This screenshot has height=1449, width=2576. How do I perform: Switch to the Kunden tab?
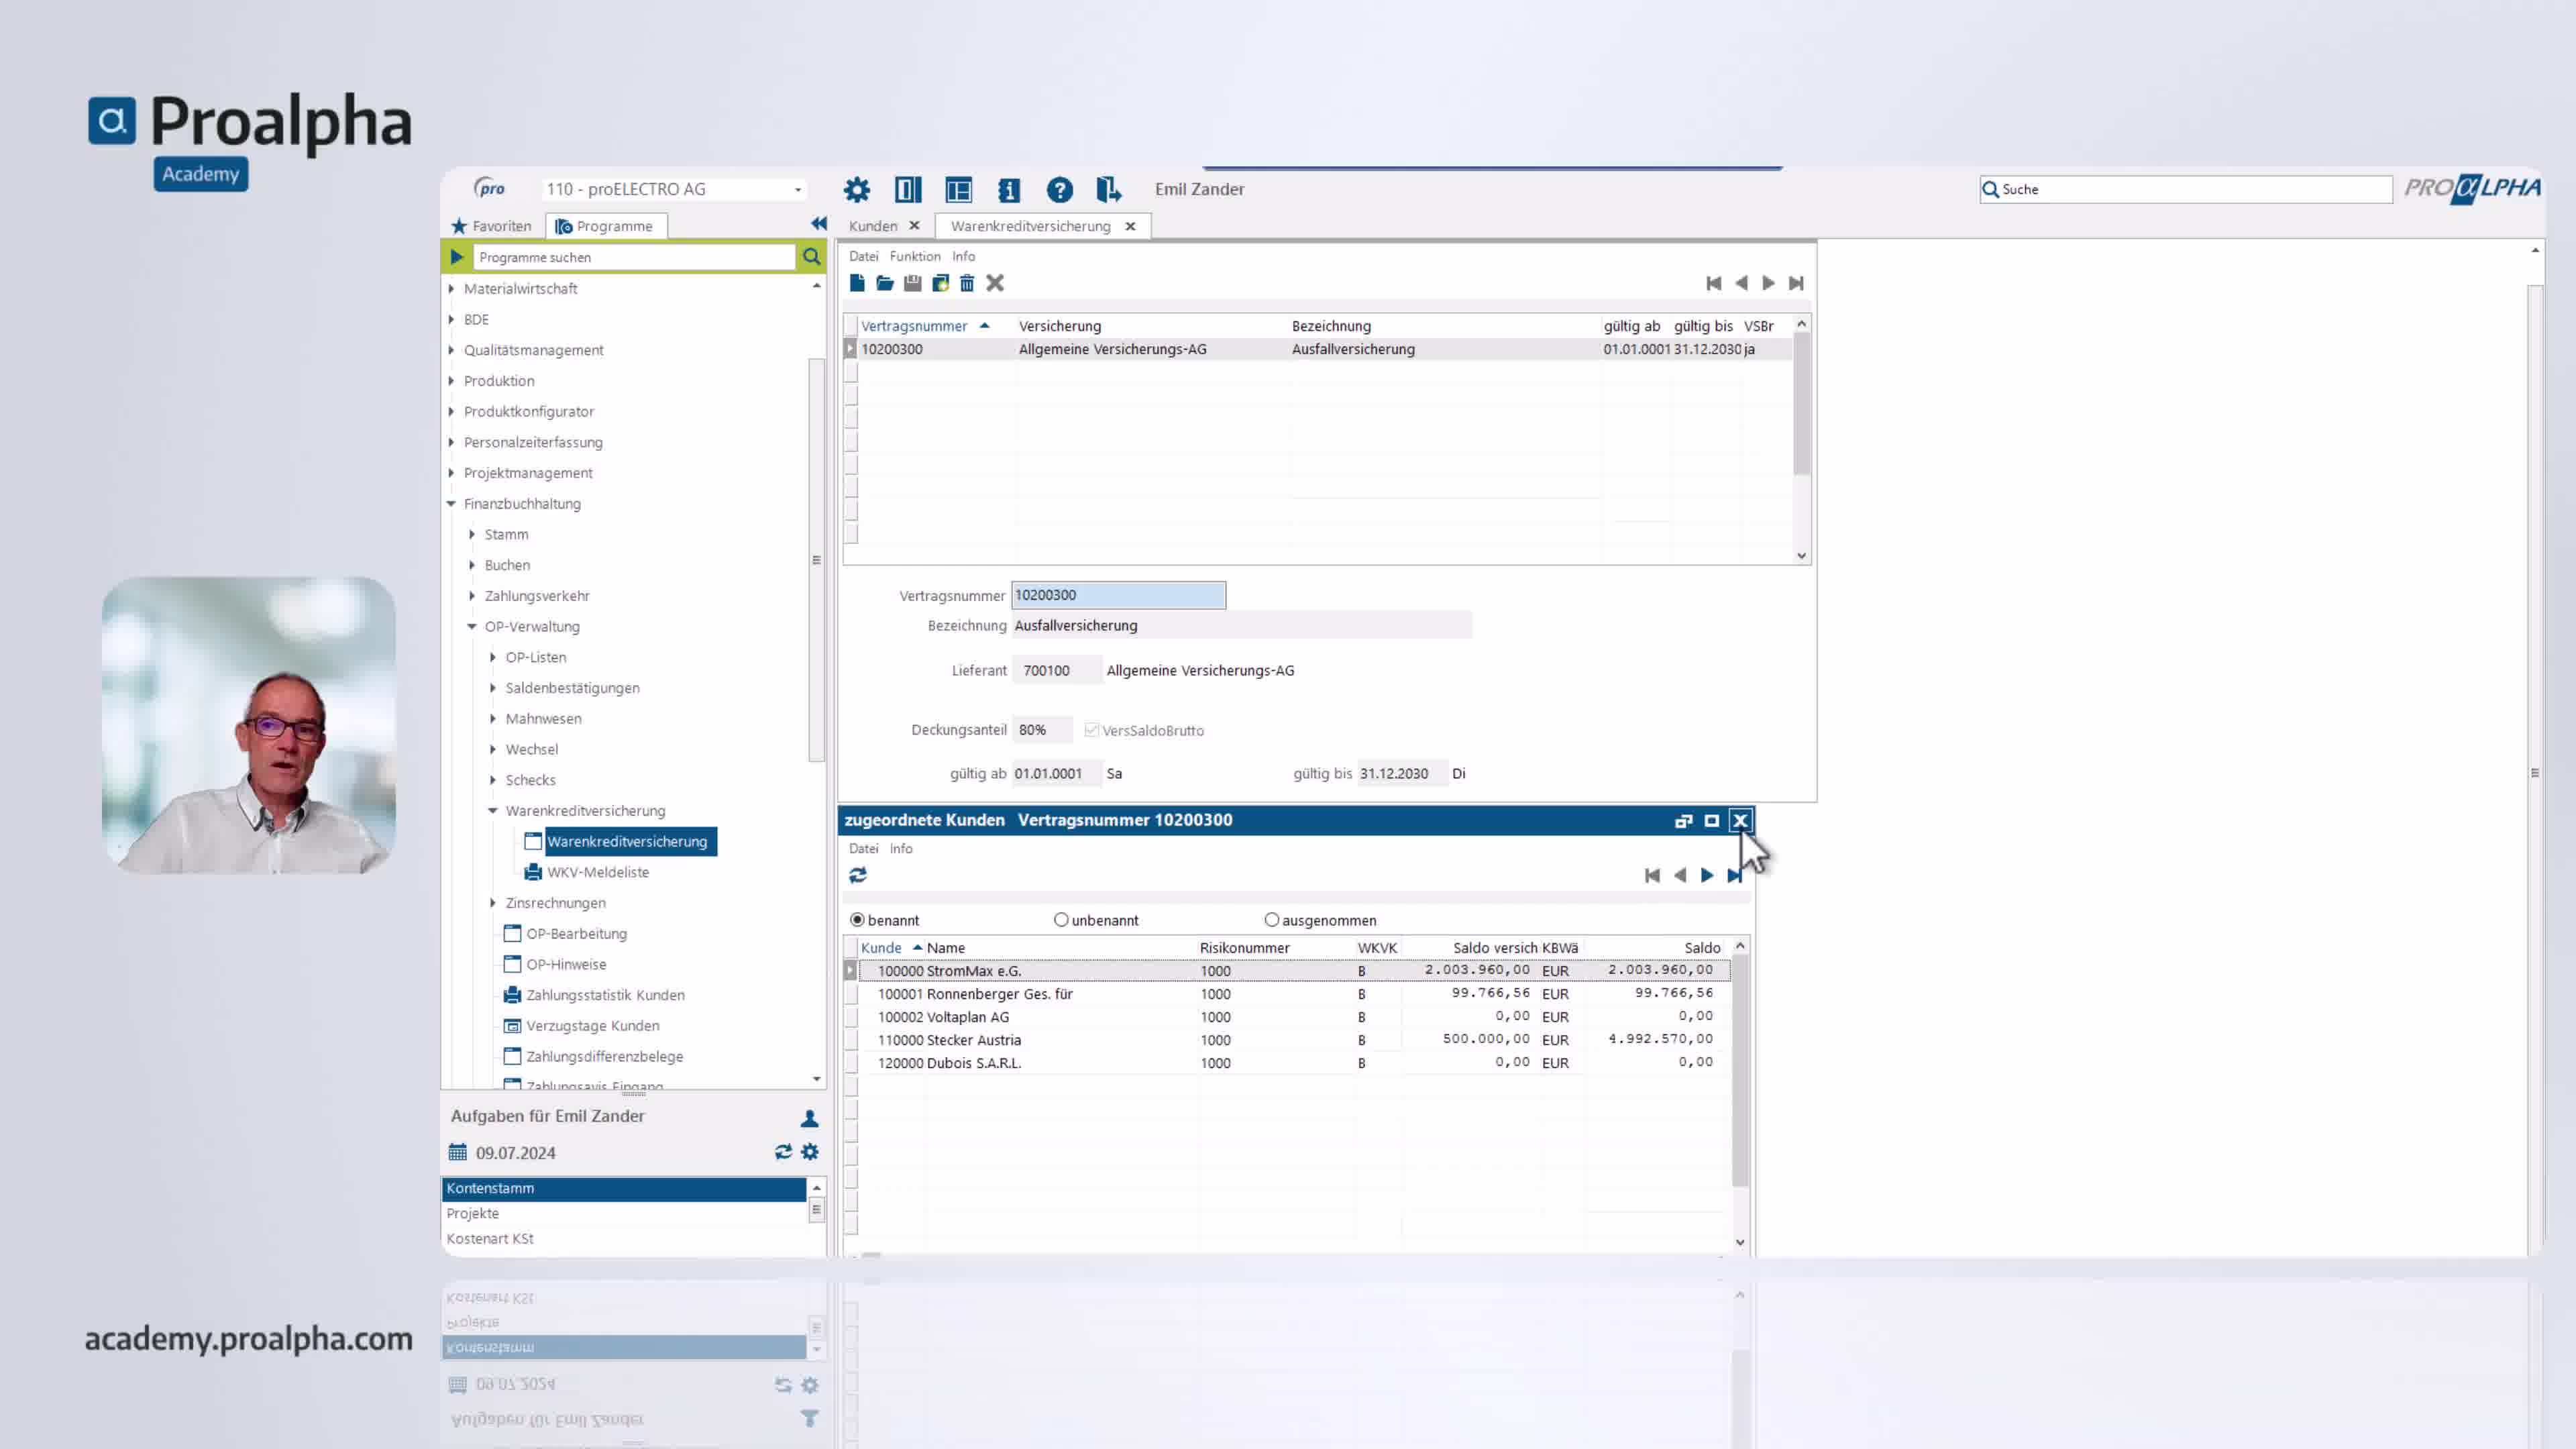pos(873,226)
